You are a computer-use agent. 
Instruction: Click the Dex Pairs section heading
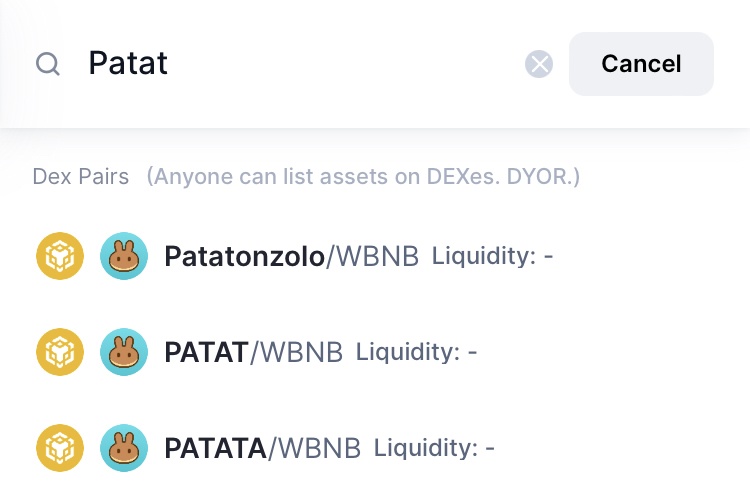coord(81,177)
